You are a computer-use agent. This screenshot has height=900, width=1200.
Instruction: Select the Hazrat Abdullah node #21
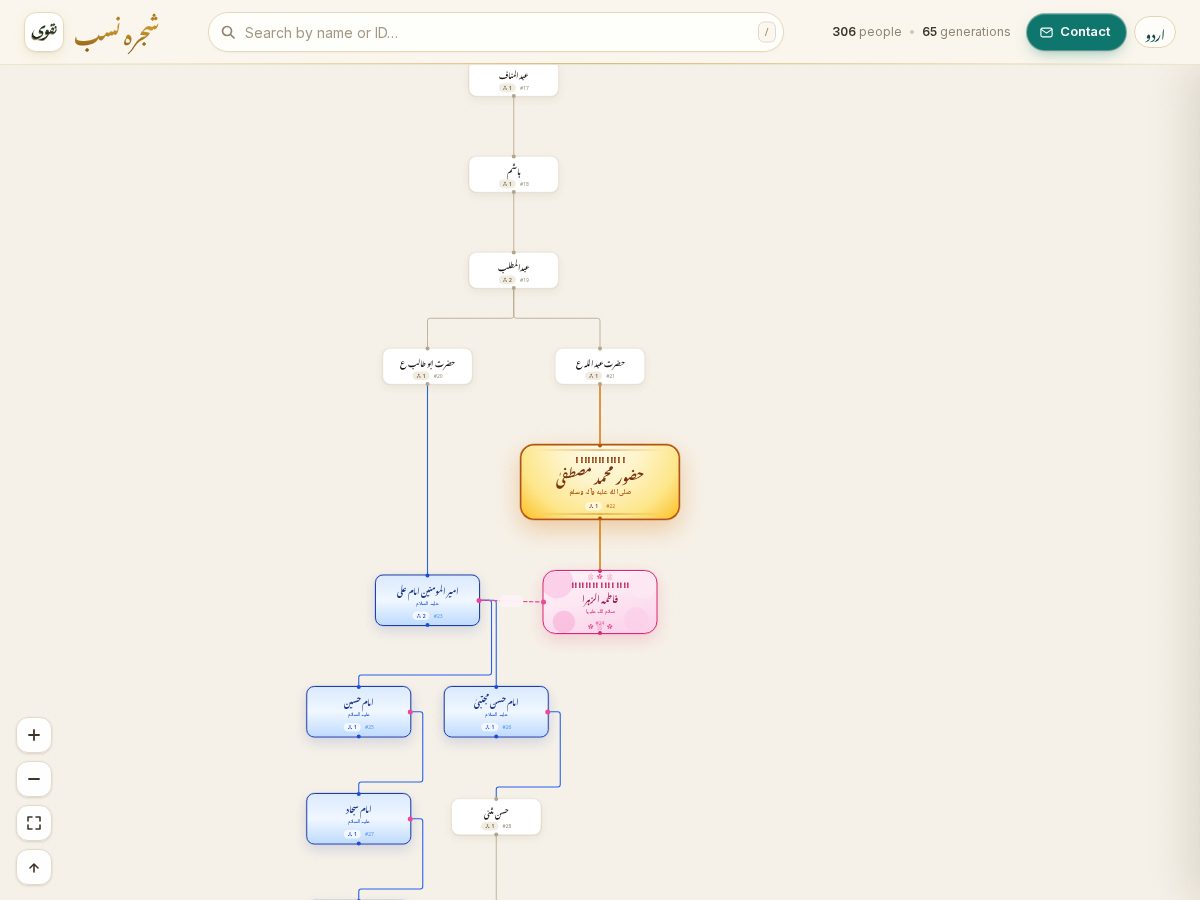coord(600,366)
